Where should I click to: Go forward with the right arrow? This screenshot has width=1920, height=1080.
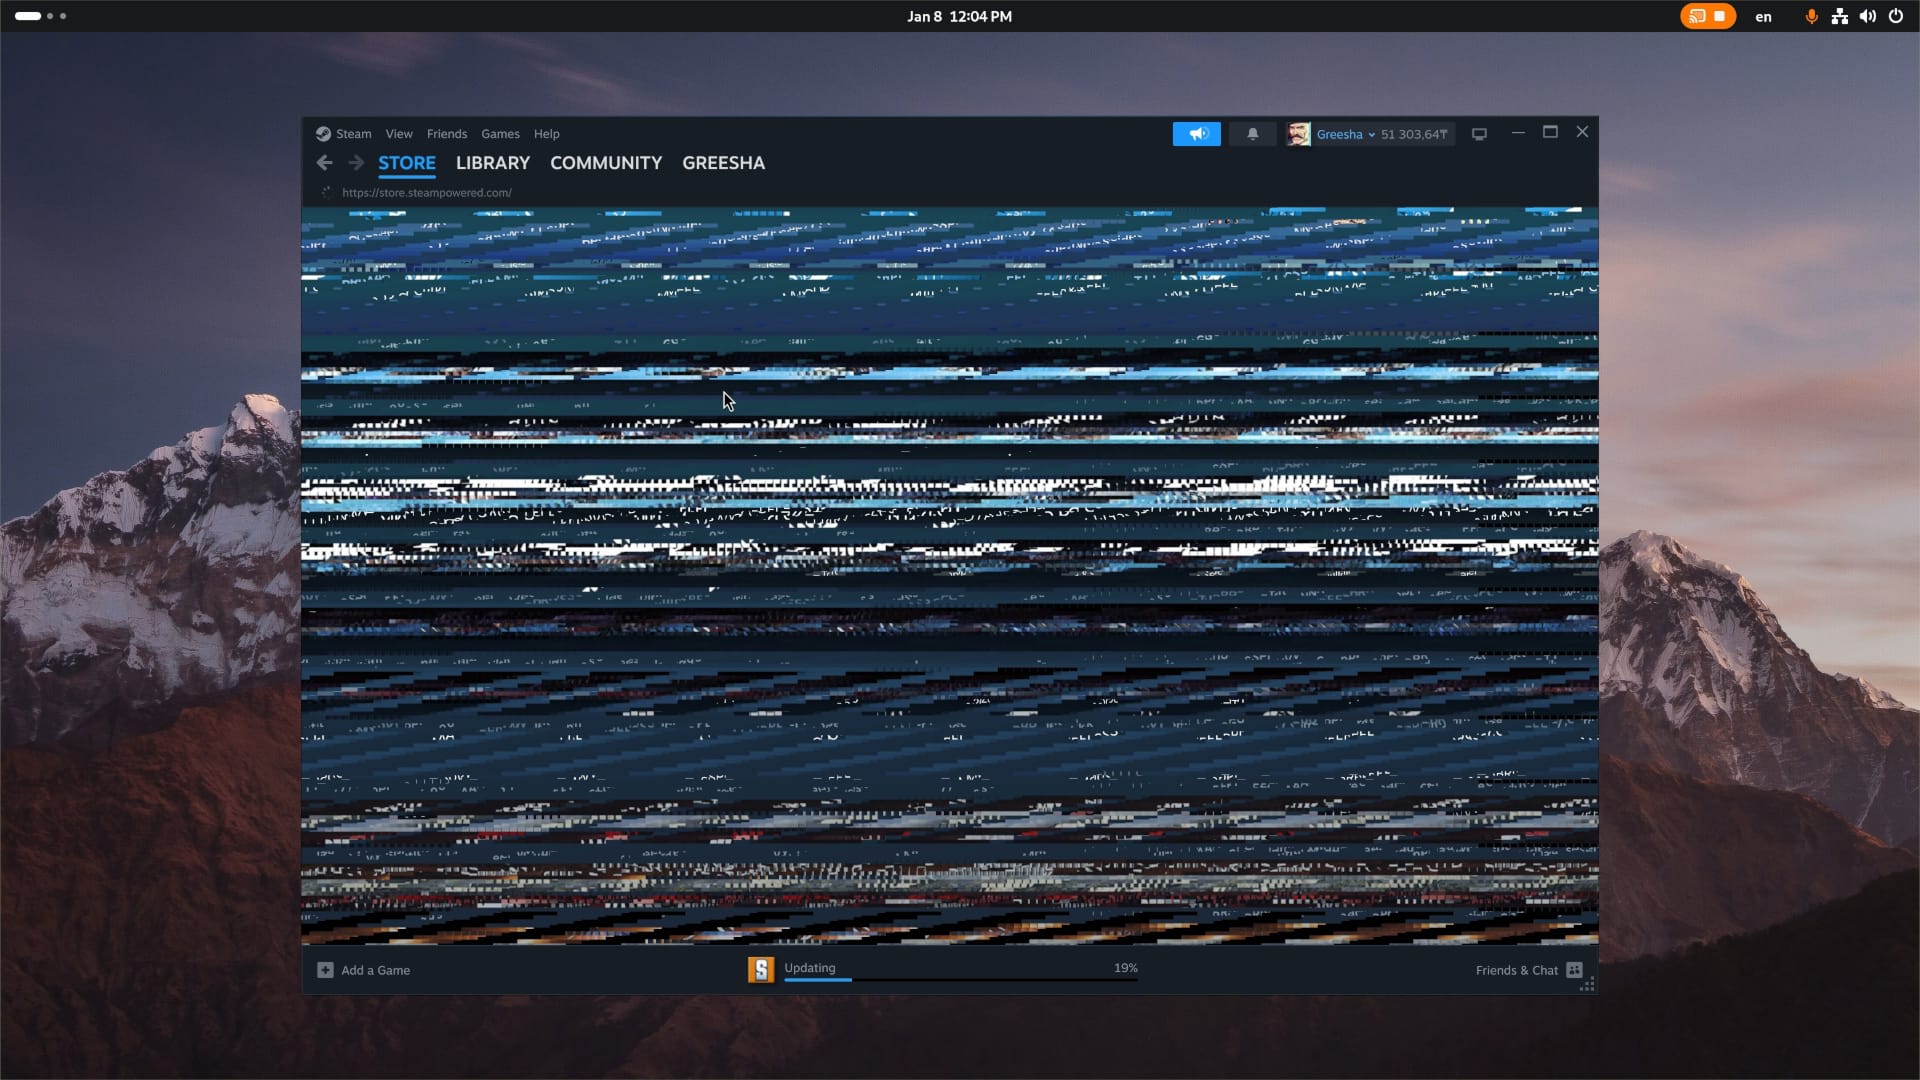pyautogui.click(x=356, y=163)
